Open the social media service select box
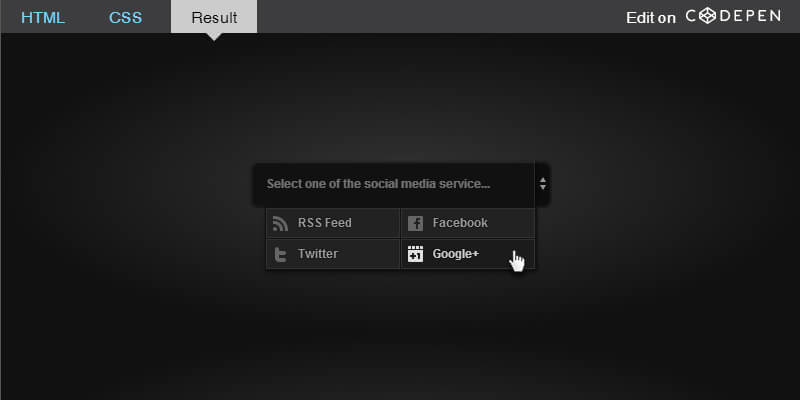The width and height of the screenshot is (800, 400). 401,184
